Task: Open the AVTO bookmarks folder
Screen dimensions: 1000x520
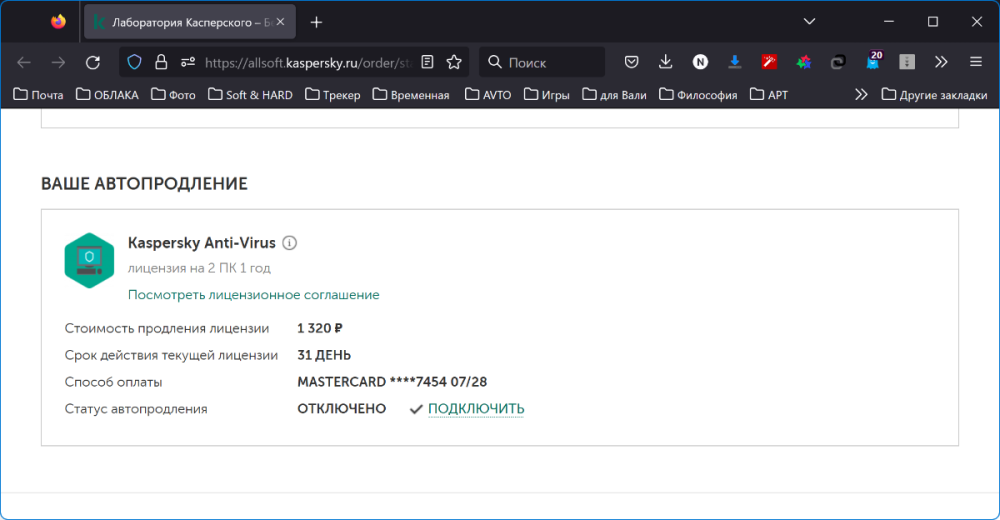Action: point(489,94)
